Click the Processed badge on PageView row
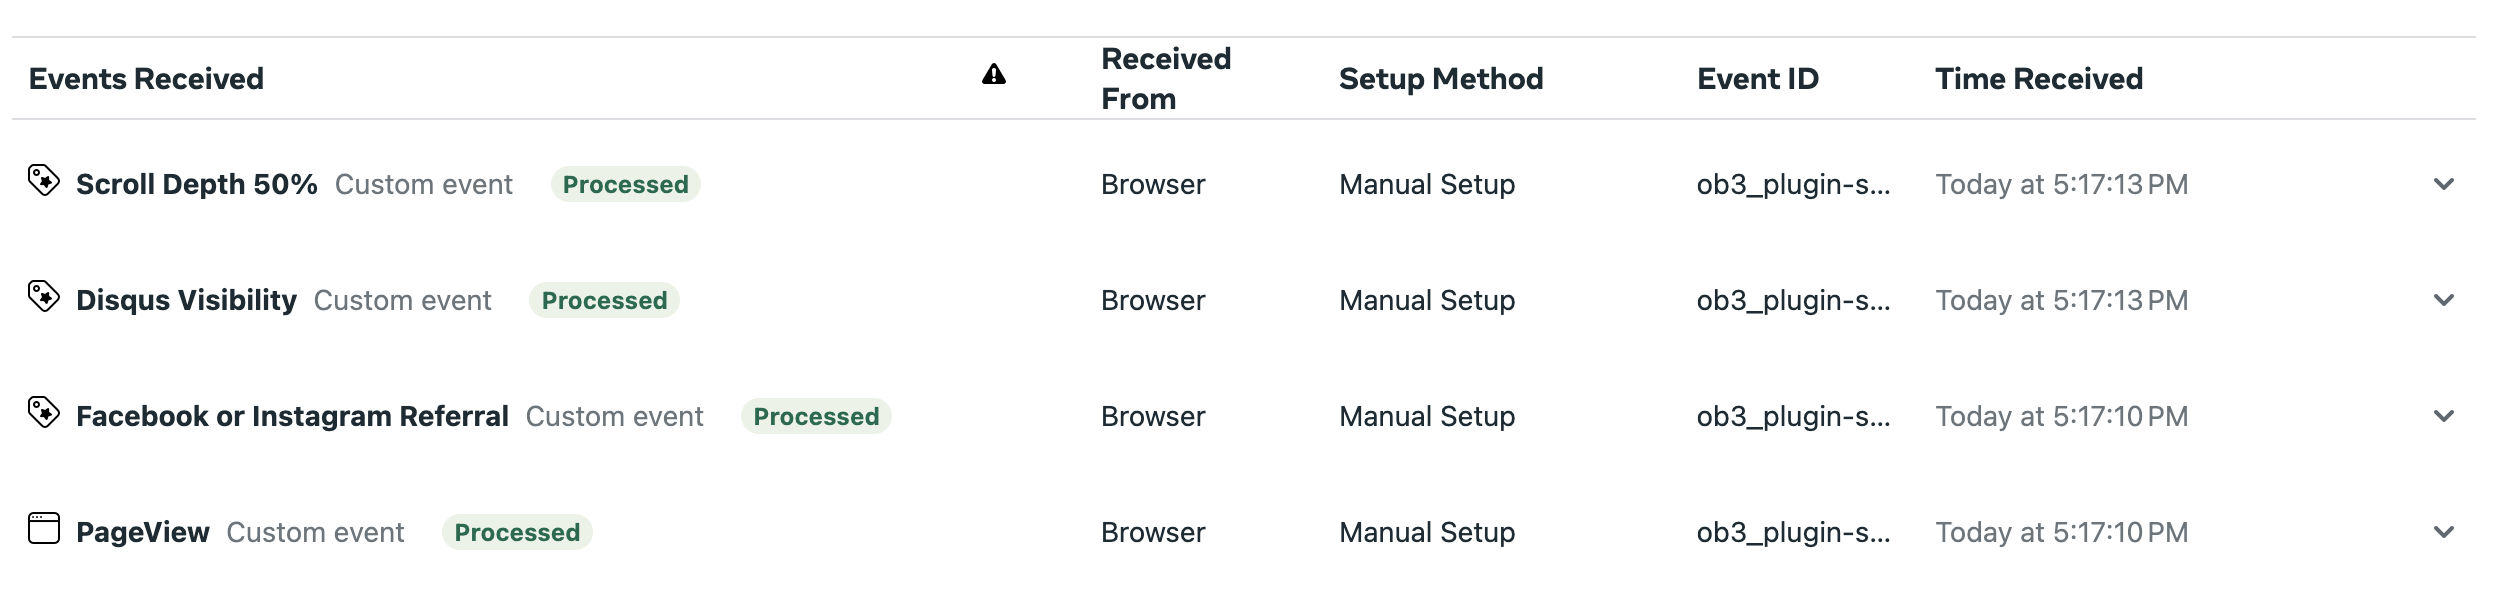The width and height of the screenshot is (2494, 598). coord(517,532)
